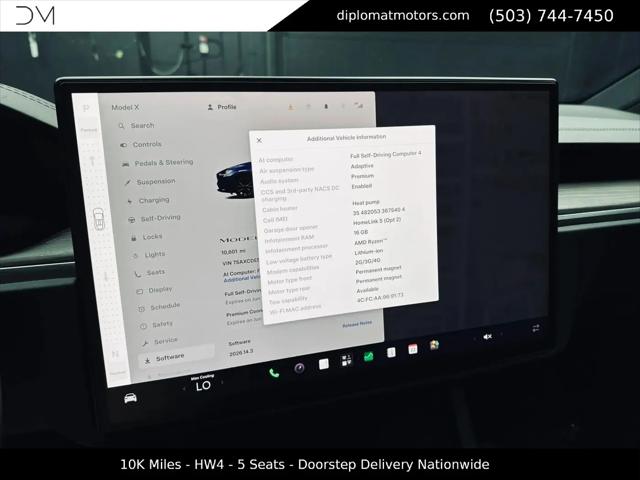
Task: Tap the blue Model X car image
Action: pos(234,180)
